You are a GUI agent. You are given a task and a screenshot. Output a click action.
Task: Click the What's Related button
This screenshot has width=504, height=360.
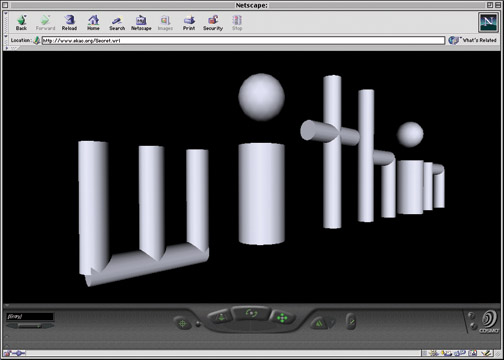tap(472, 40)
